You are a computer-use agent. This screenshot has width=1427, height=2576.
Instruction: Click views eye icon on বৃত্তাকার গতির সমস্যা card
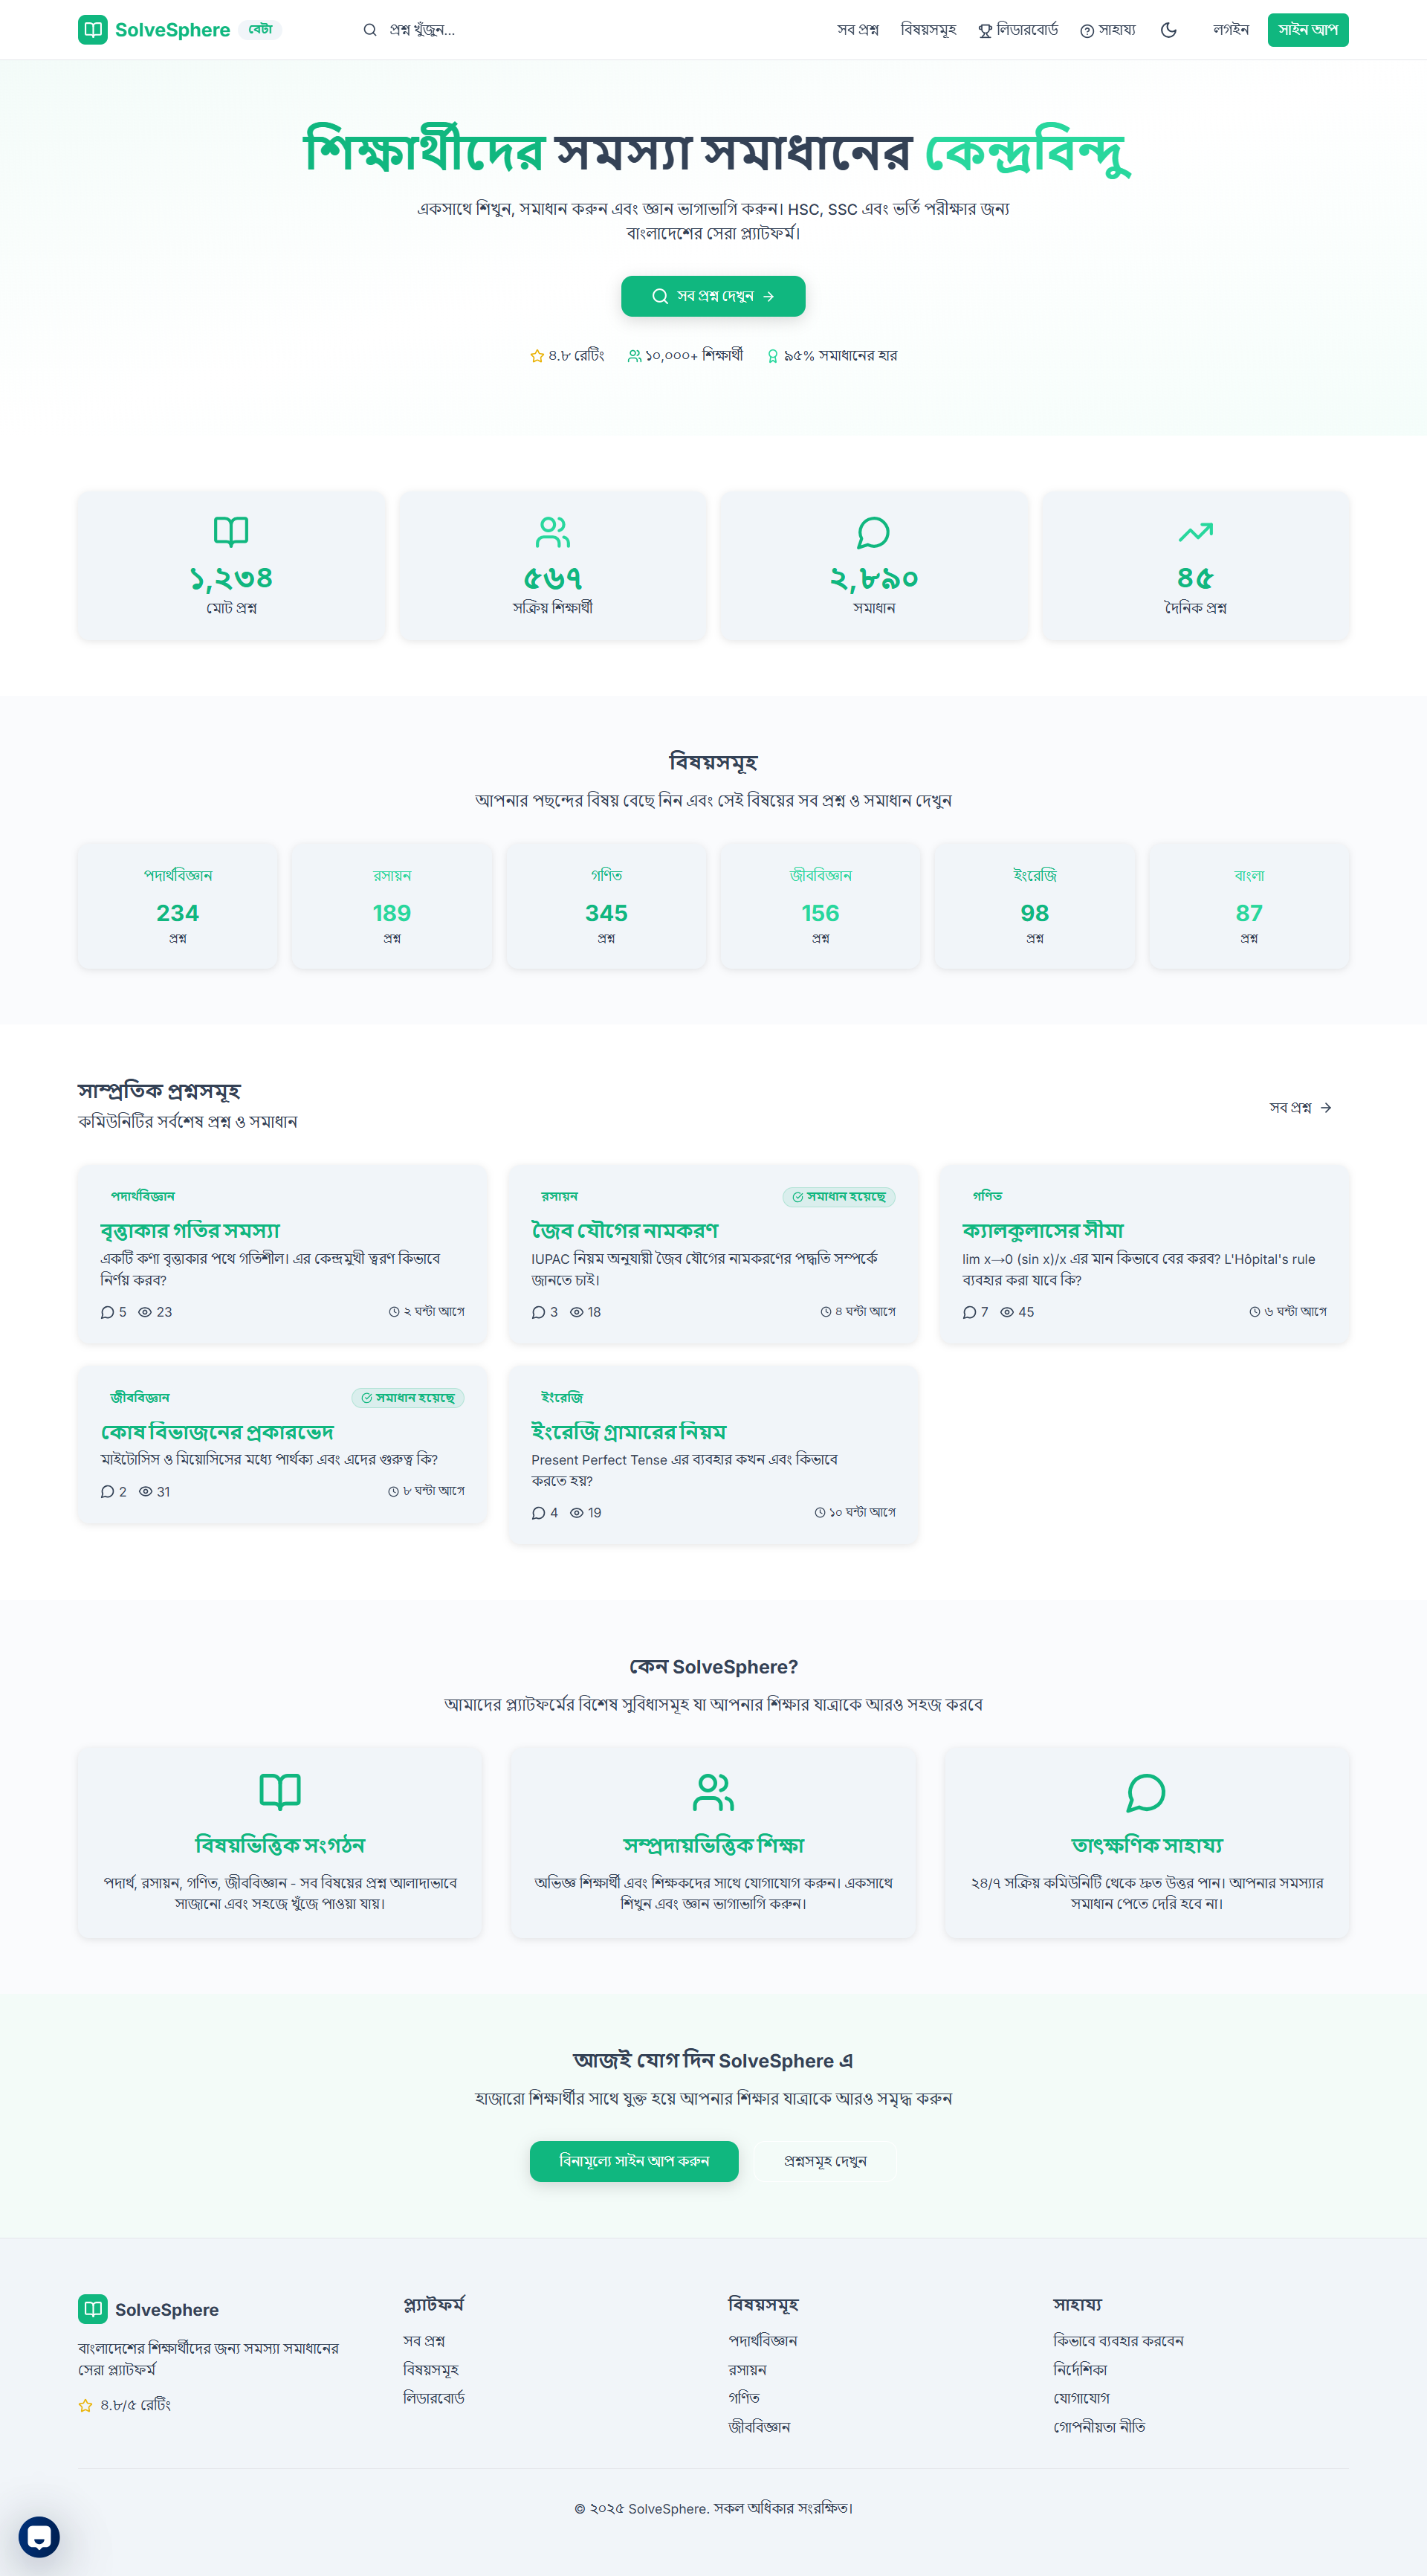(145, 1312)
